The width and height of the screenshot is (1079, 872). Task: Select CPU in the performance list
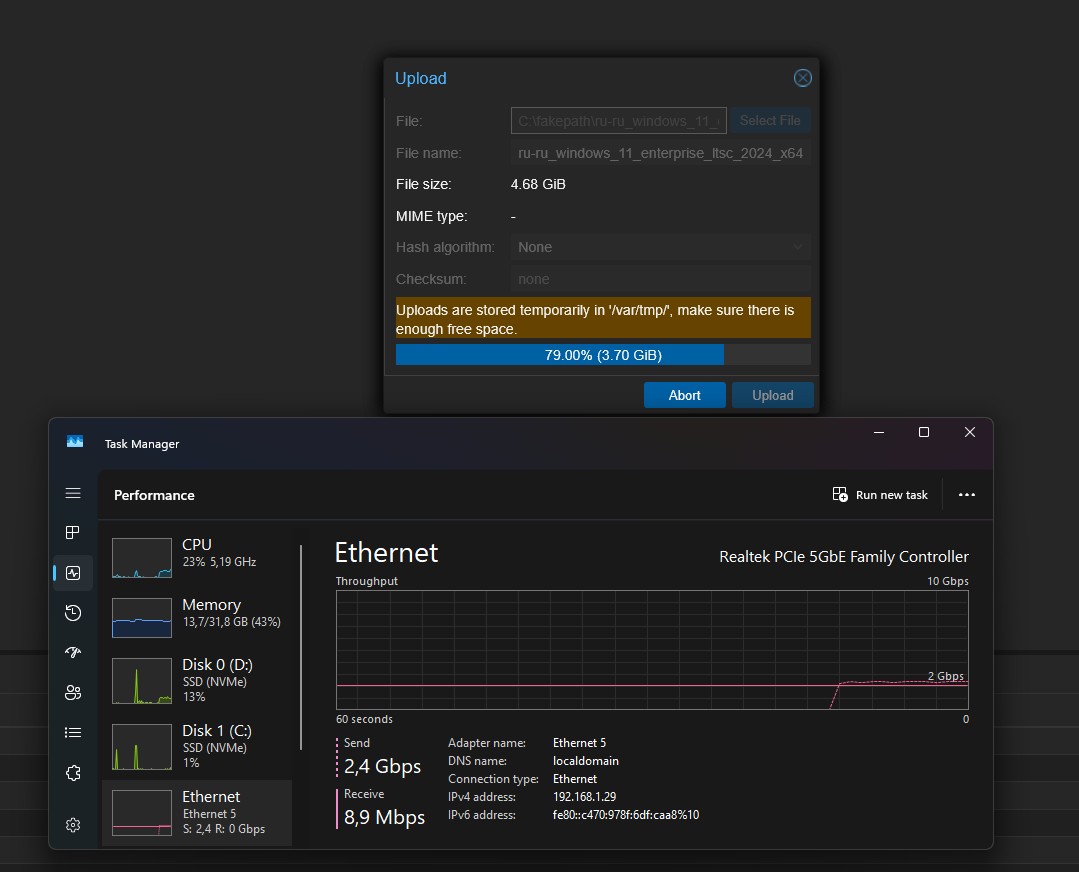click(x=197, y=557)
